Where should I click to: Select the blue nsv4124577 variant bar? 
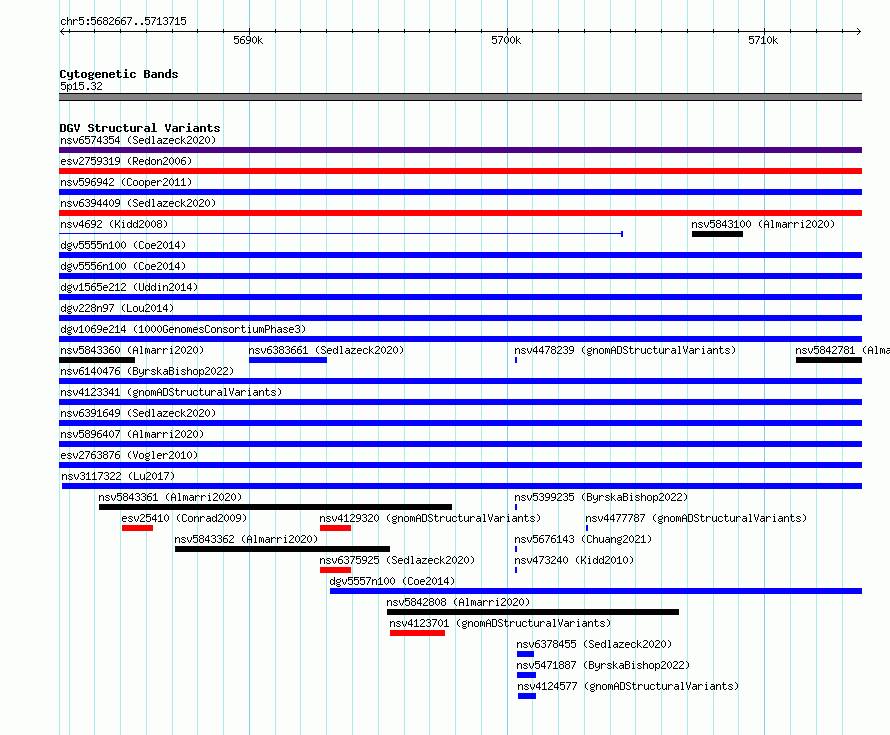coord(527,696)
